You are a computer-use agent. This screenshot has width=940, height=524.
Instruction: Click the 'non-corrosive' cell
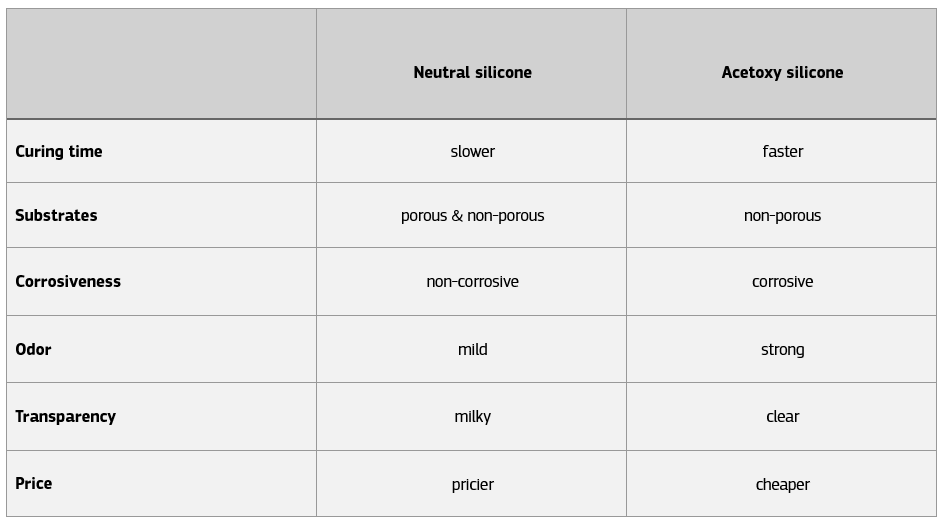[x=472, y=281]
